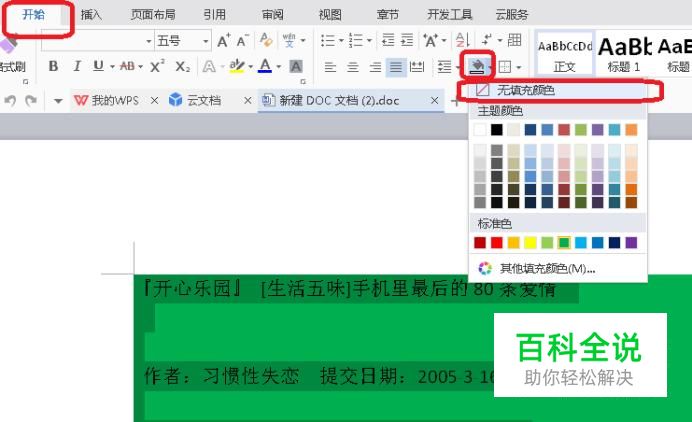Apply strikethrough with the AB icon
Screen dimensions: 692x422
click(128, 66)
